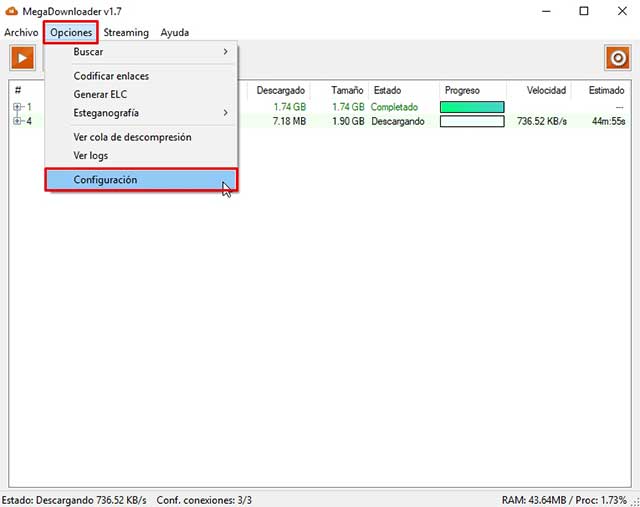Minimize the MegaDownloader window
Image resolution: width=640 pixels, height=507 pixels.
(x=546, y=11)
